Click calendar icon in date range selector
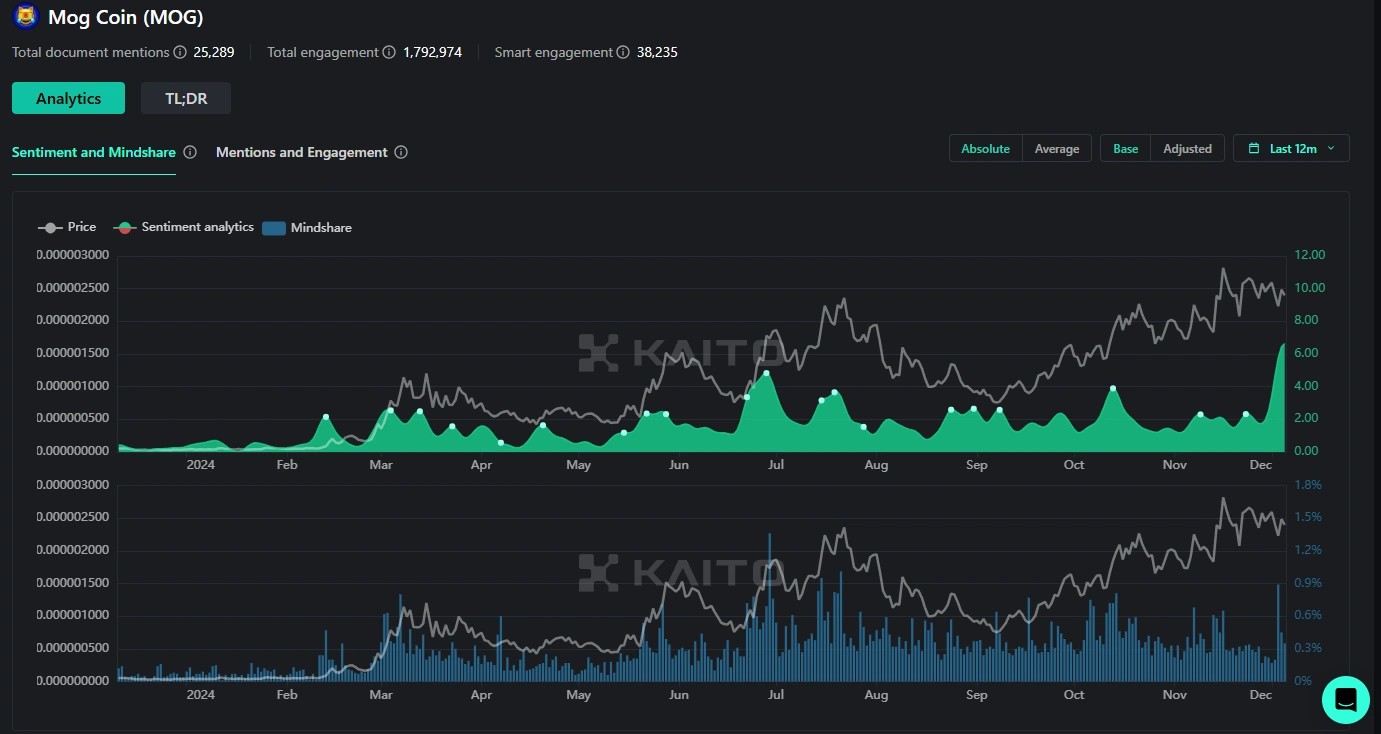1381x734 pixels. (1253, 149)
